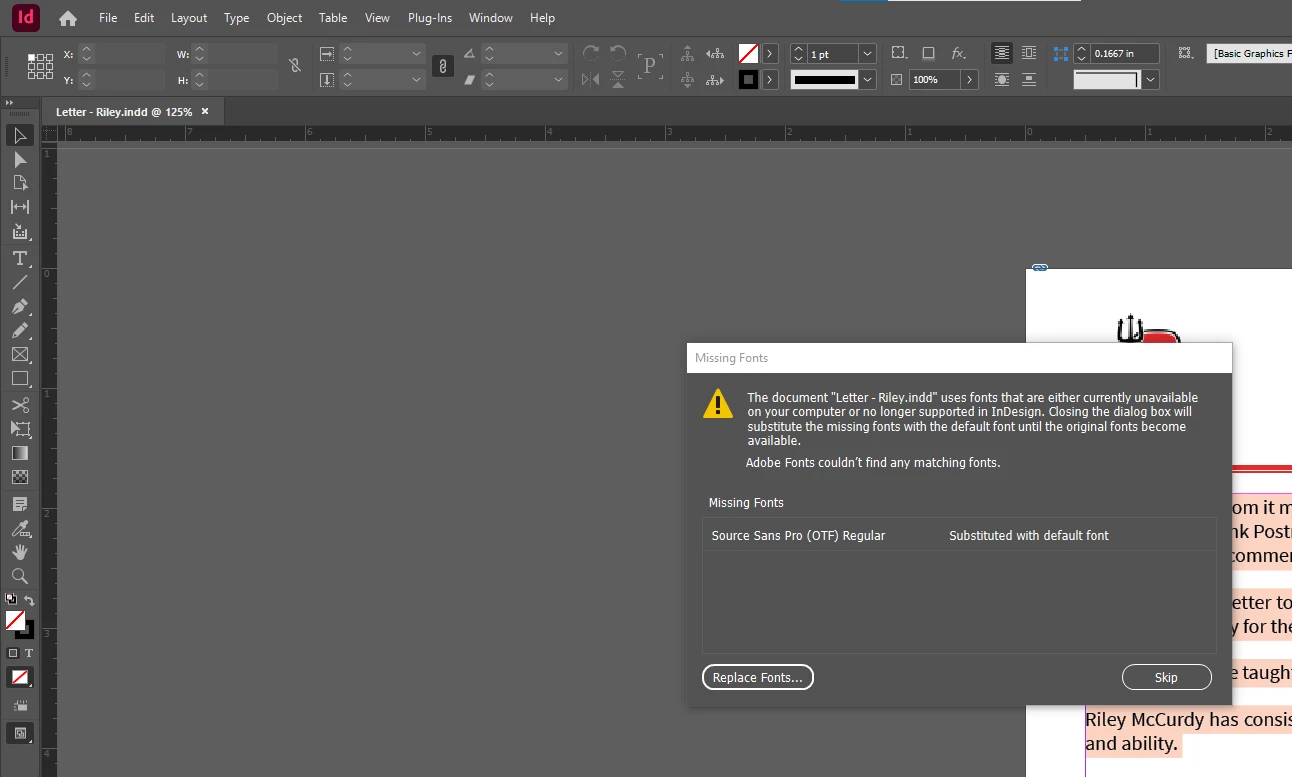Expand the fill color options arrow
Viewport: 1292px width, 777px height.
[x=770, y=53]
